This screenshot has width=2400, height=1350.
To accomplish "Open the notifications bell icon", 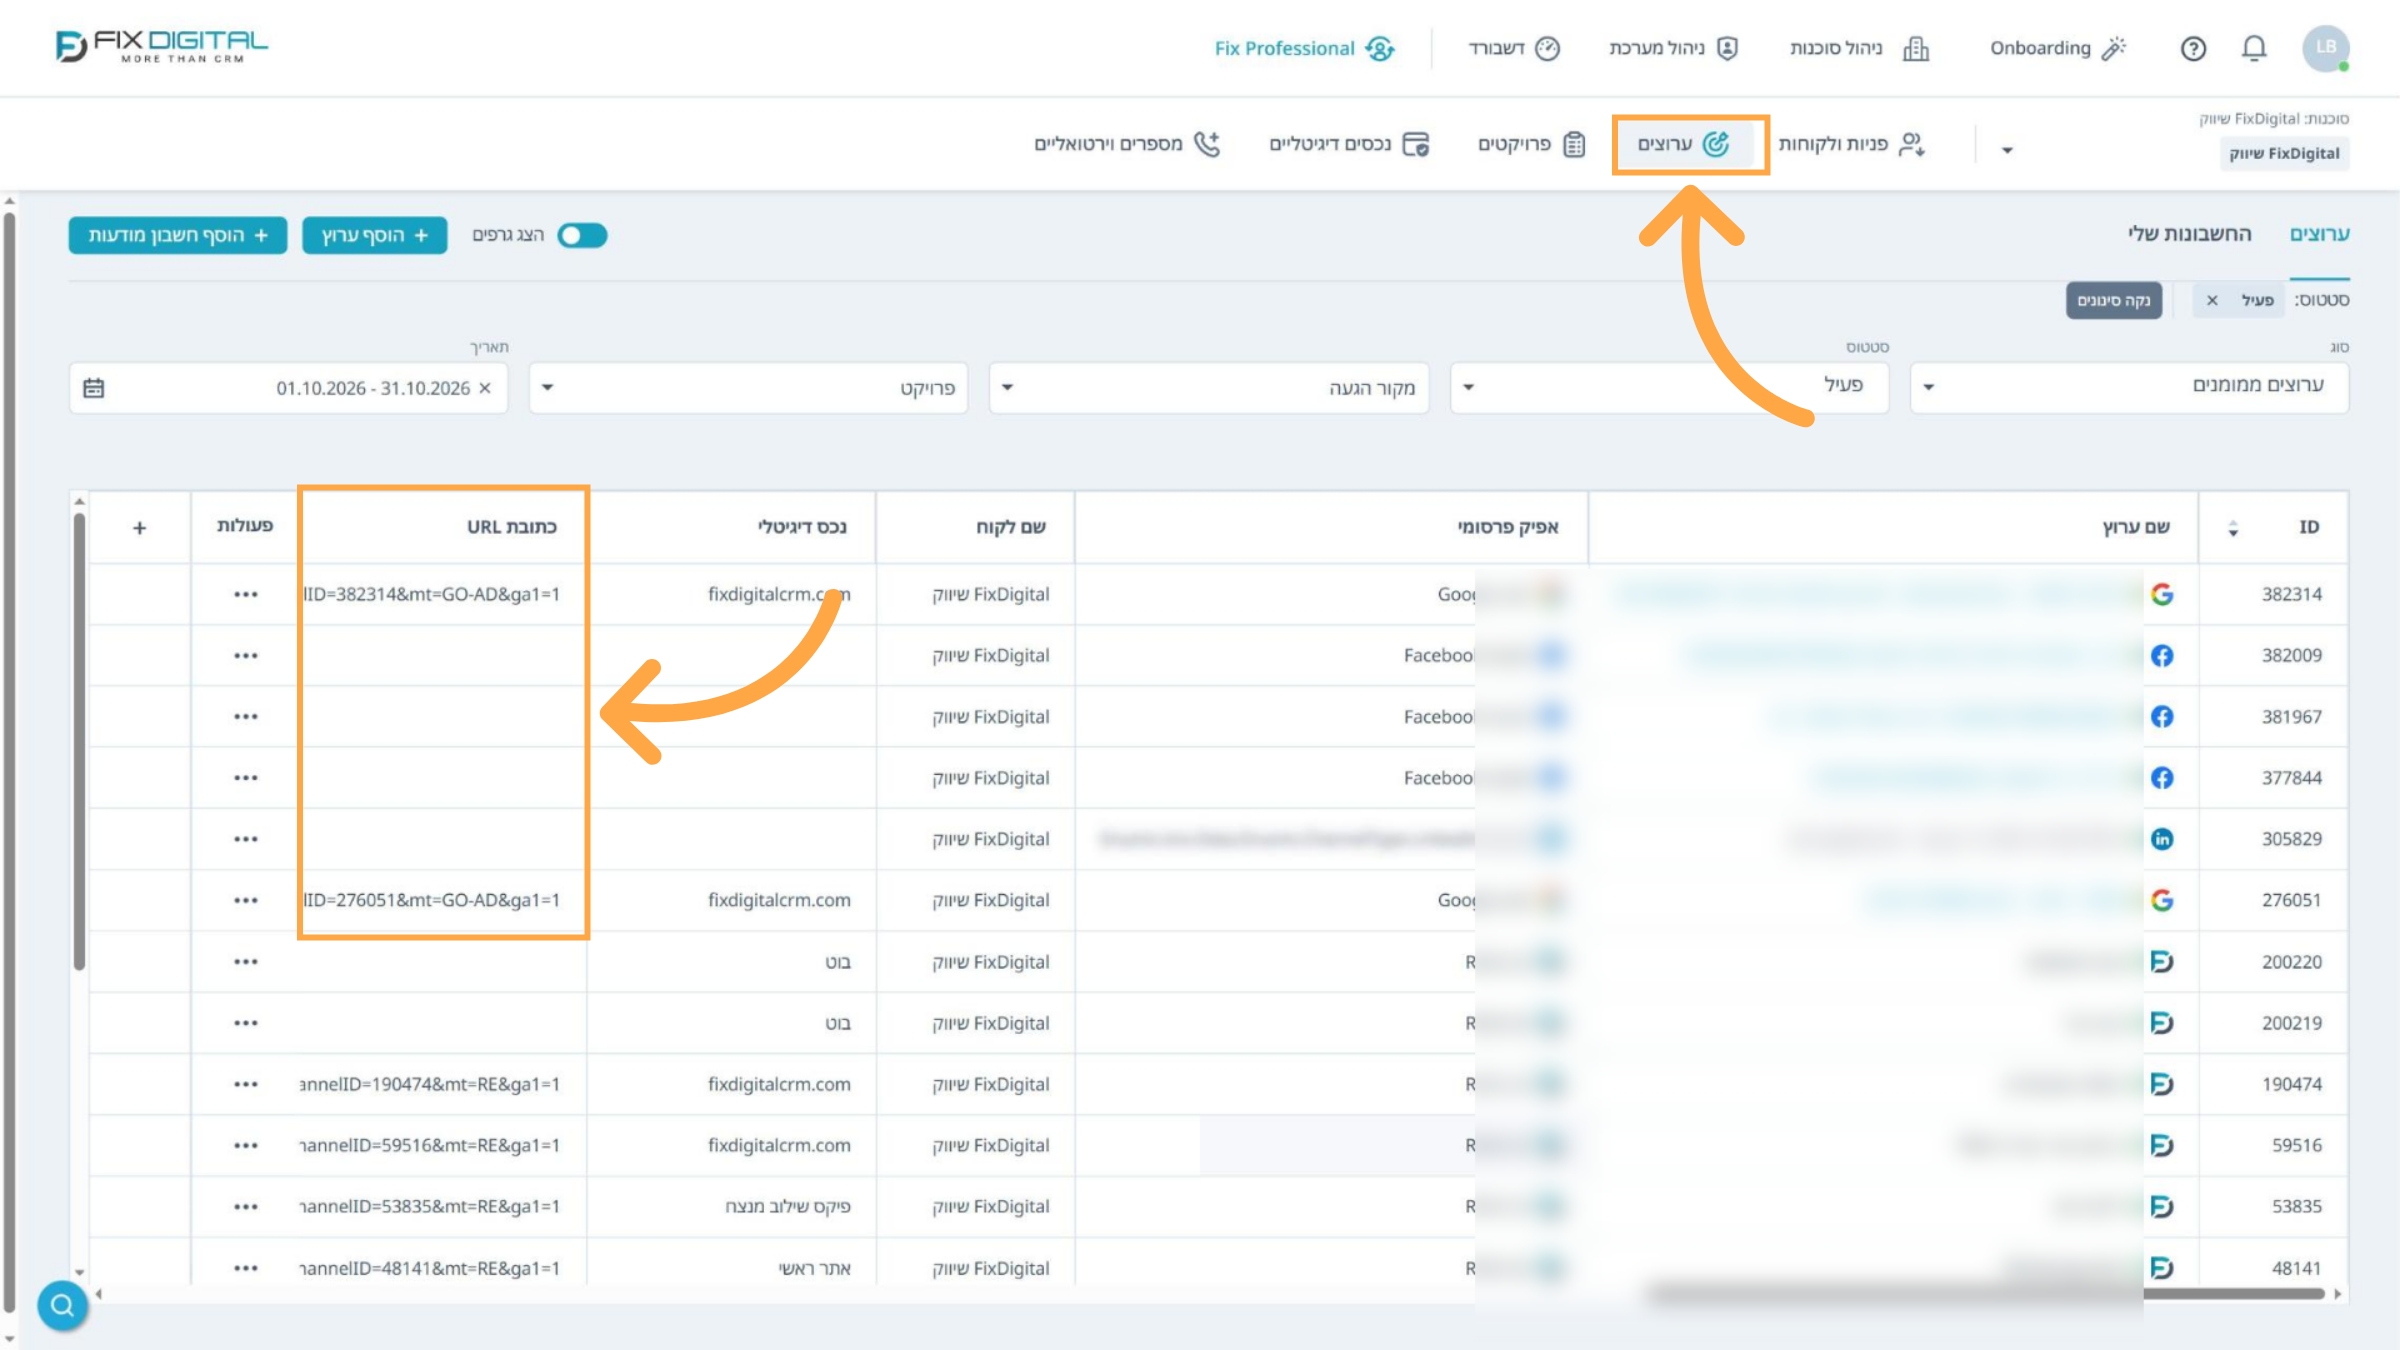I will (2254, 48).
